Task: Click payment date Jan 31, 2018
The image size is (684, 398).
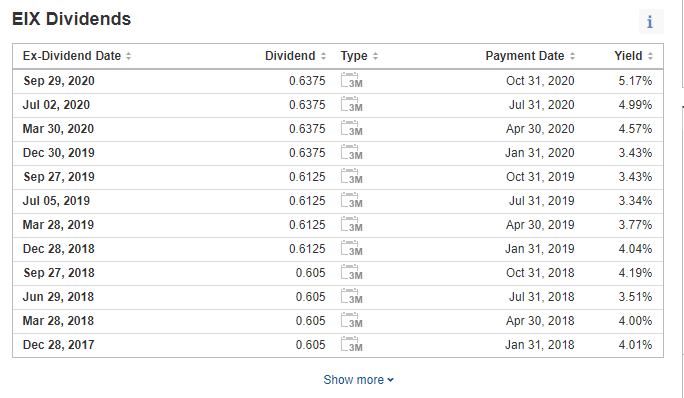Action: [540, 345]
